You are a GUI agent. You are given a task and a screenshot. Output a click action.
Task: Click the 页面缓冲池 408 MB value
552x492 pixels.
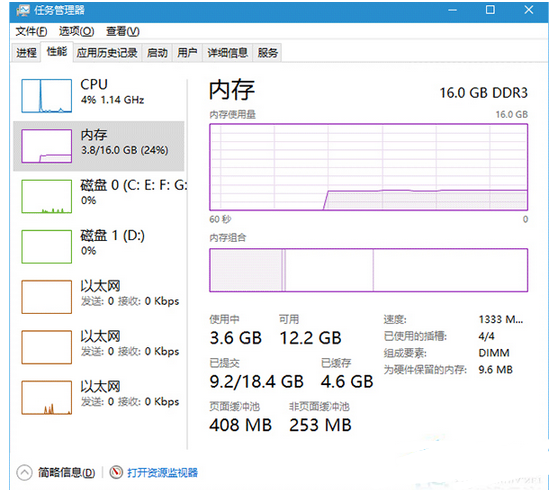click(240, 425)
